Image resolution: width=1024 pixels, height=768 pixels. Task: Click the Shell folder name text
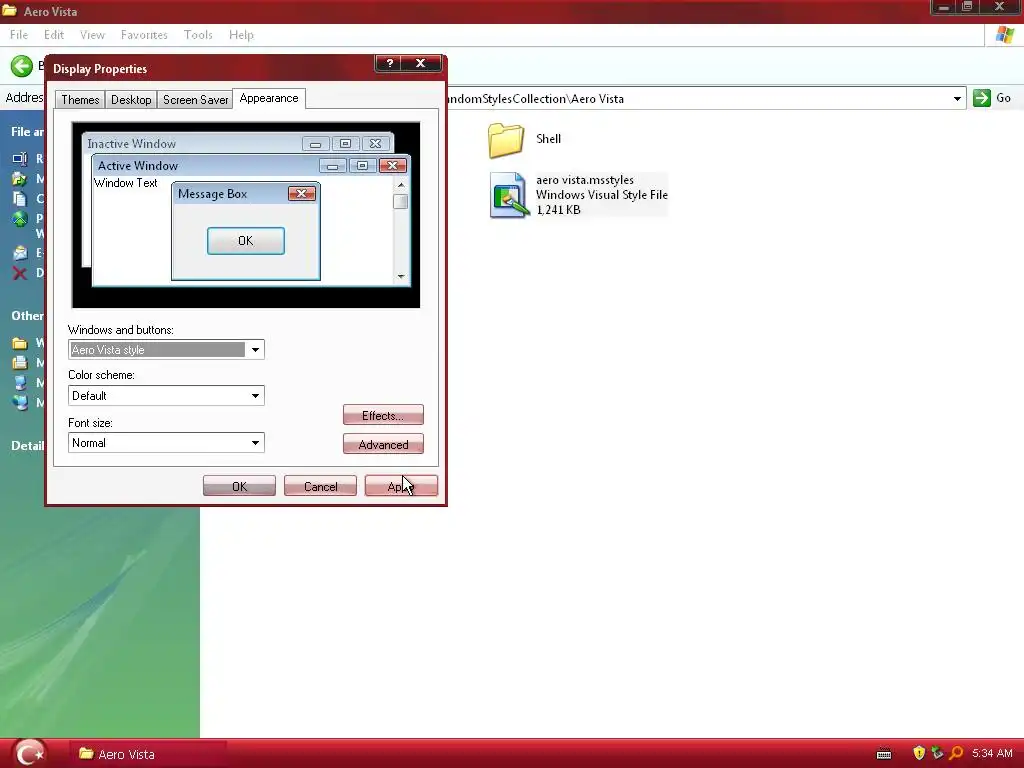[549, 138]
